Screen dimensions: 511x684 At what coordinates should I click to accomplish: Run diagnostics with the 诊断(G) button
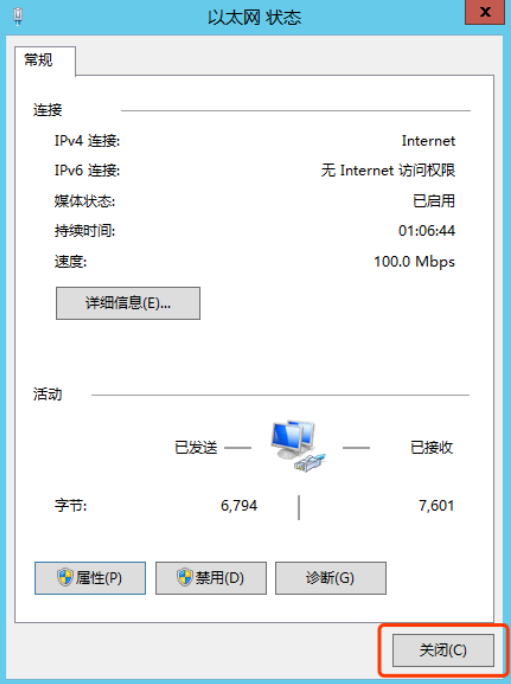[330, 578]
